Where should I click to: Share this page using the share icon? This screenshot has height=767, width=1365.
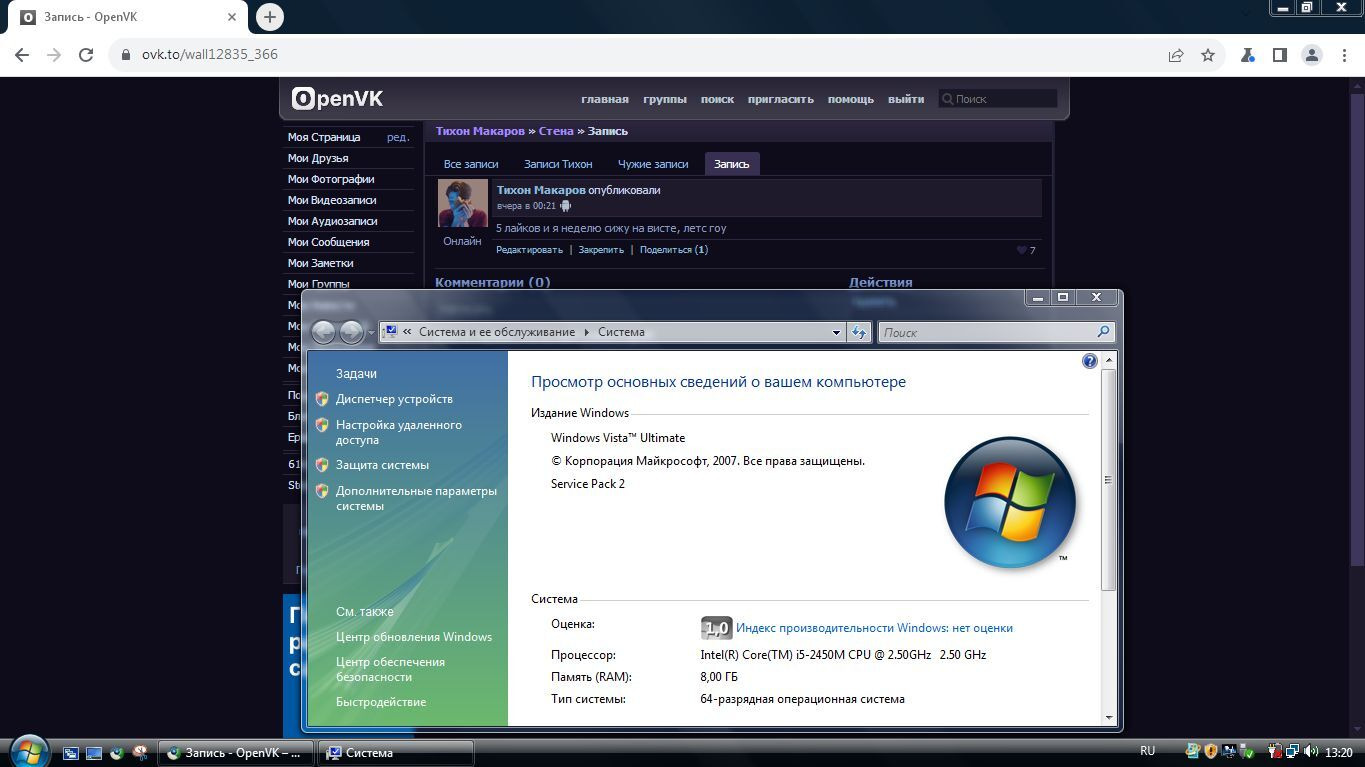[x=1176, y=55]
